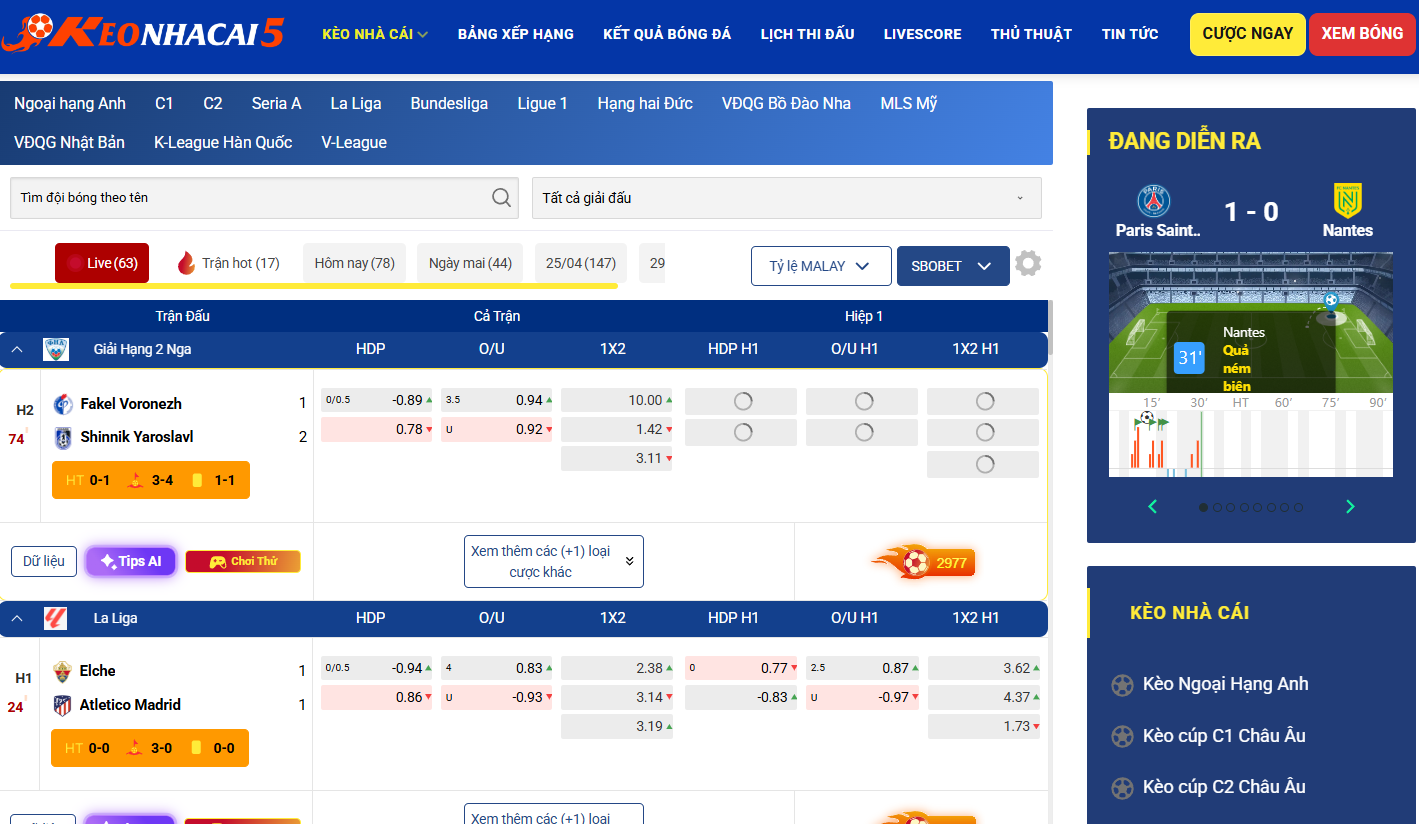Open the odds settings gear icon
This screenshot has height=824, width=1419.
click(1028, 264)
